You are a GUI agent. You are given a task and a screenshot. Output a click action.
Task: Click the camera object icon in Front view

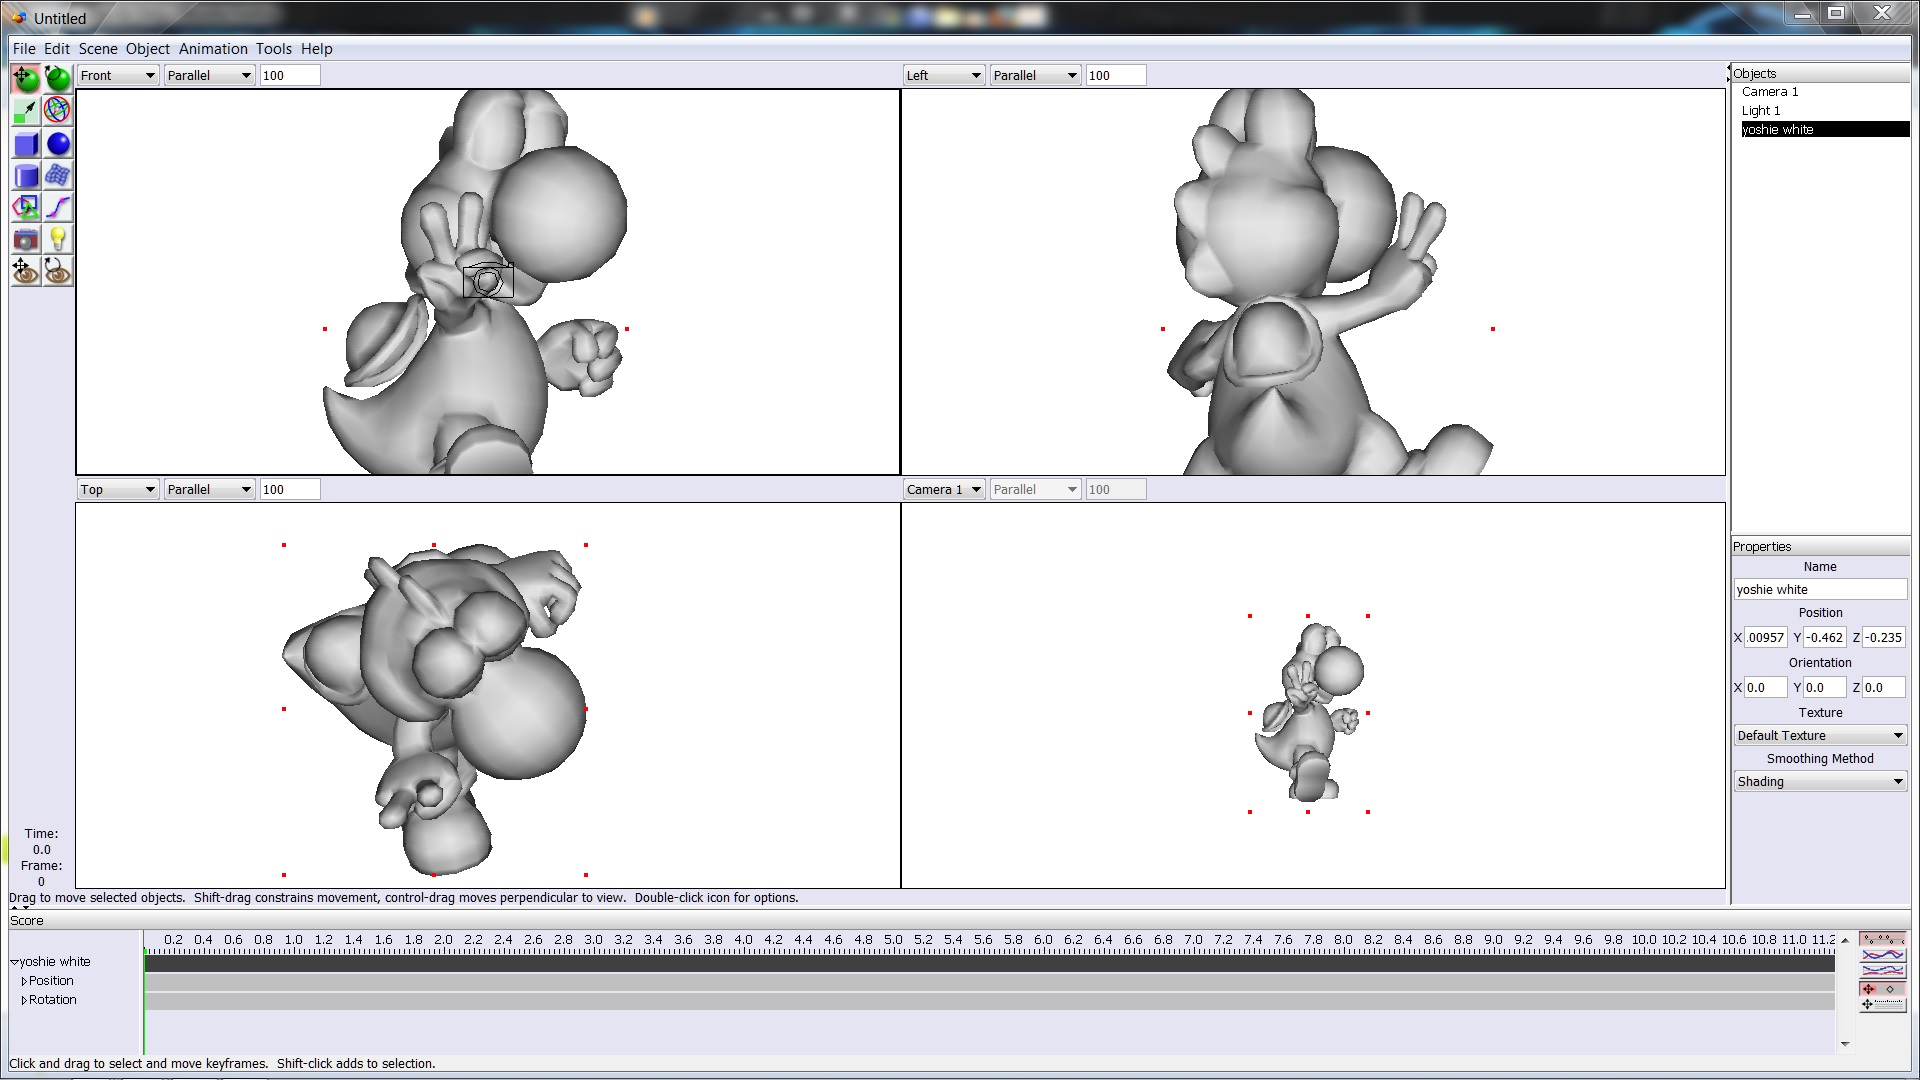click(x=488, y=281)
